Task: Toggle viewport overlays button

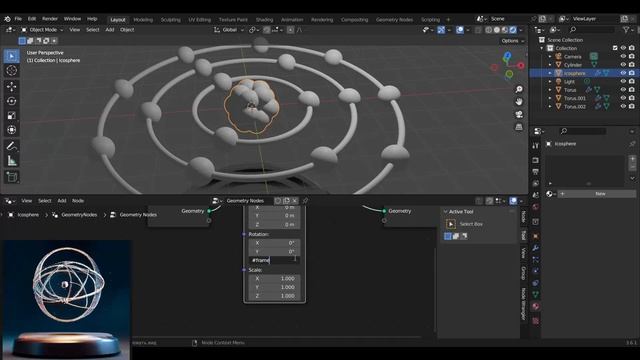Action: pos(460,30)
